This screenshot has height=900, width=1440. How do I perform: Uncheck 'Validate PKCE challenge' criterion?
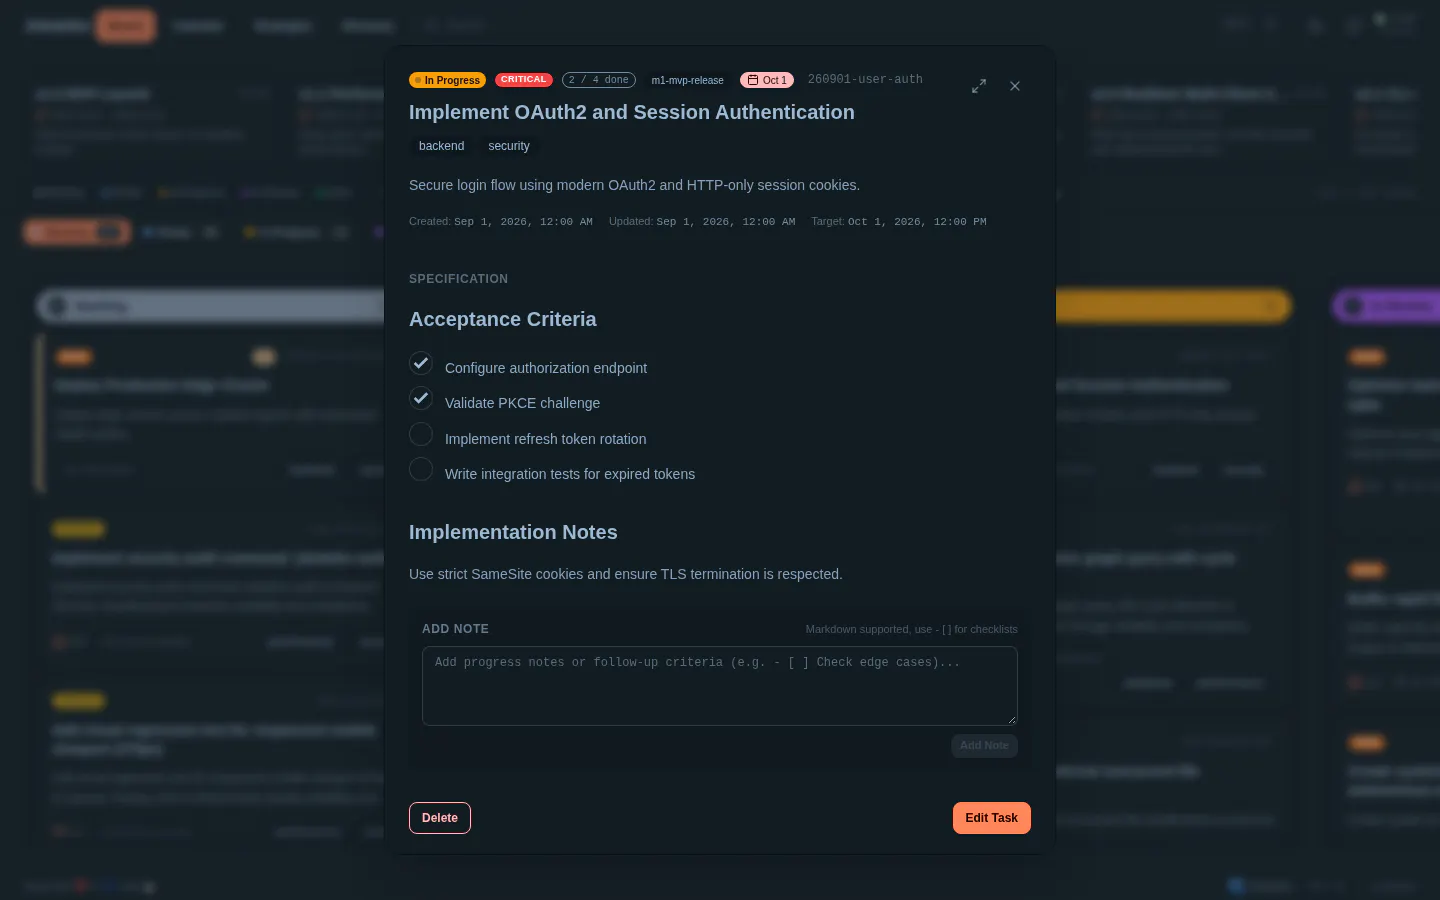421,398
